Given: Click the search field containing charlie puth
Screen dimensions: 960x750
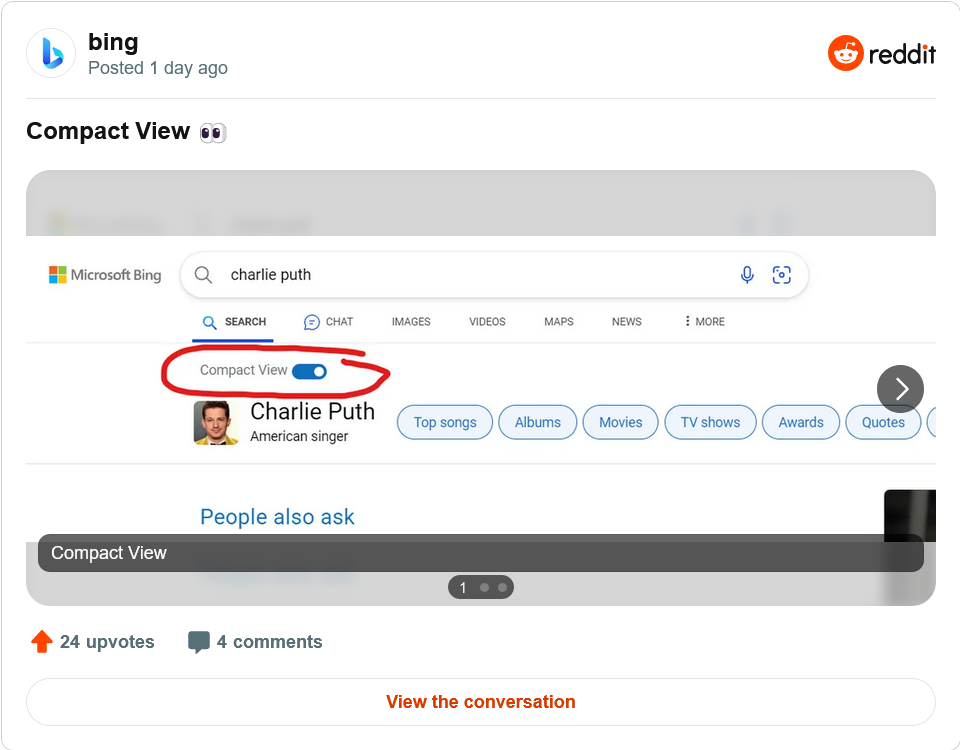Looking at the screenshot, I should pyautogui.click(x=494, y=275).
